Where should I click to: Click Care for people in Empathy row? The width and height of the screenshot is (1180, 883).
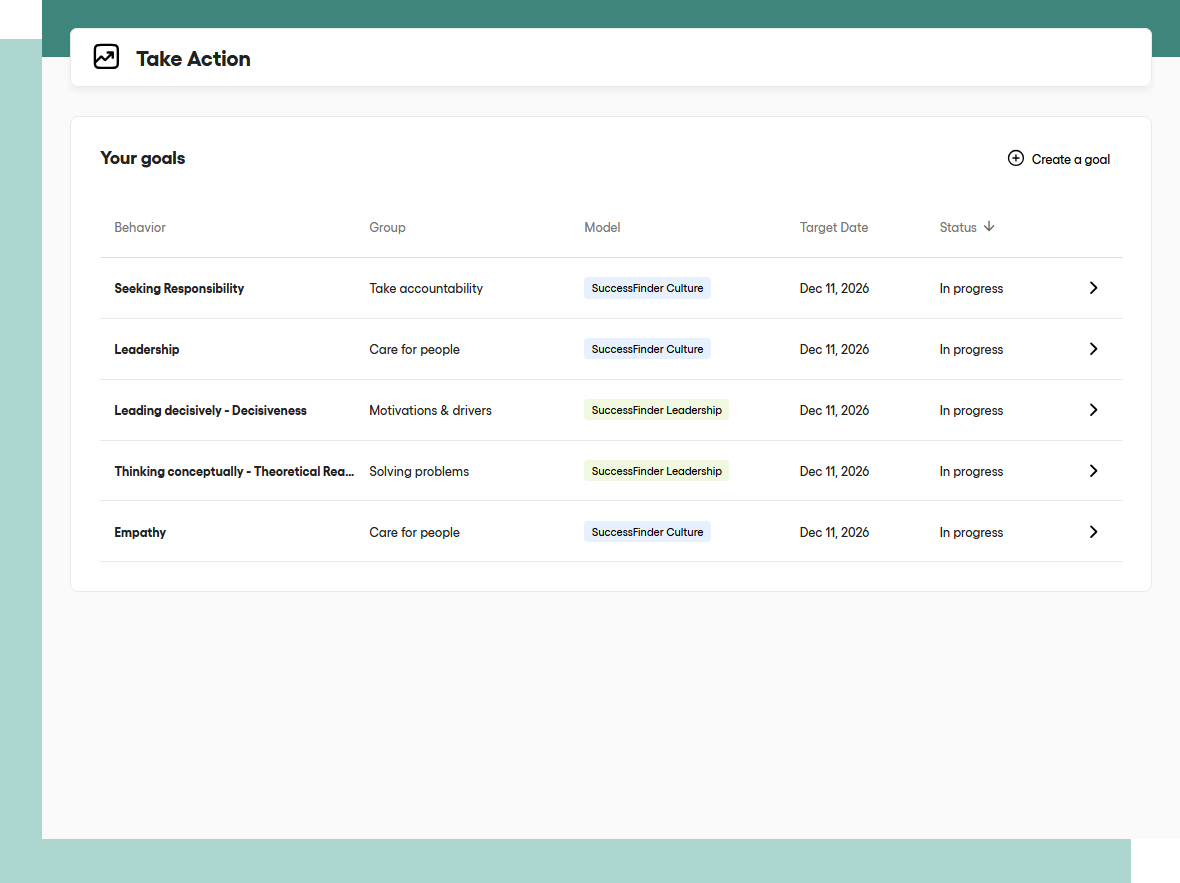pos(414,532)
